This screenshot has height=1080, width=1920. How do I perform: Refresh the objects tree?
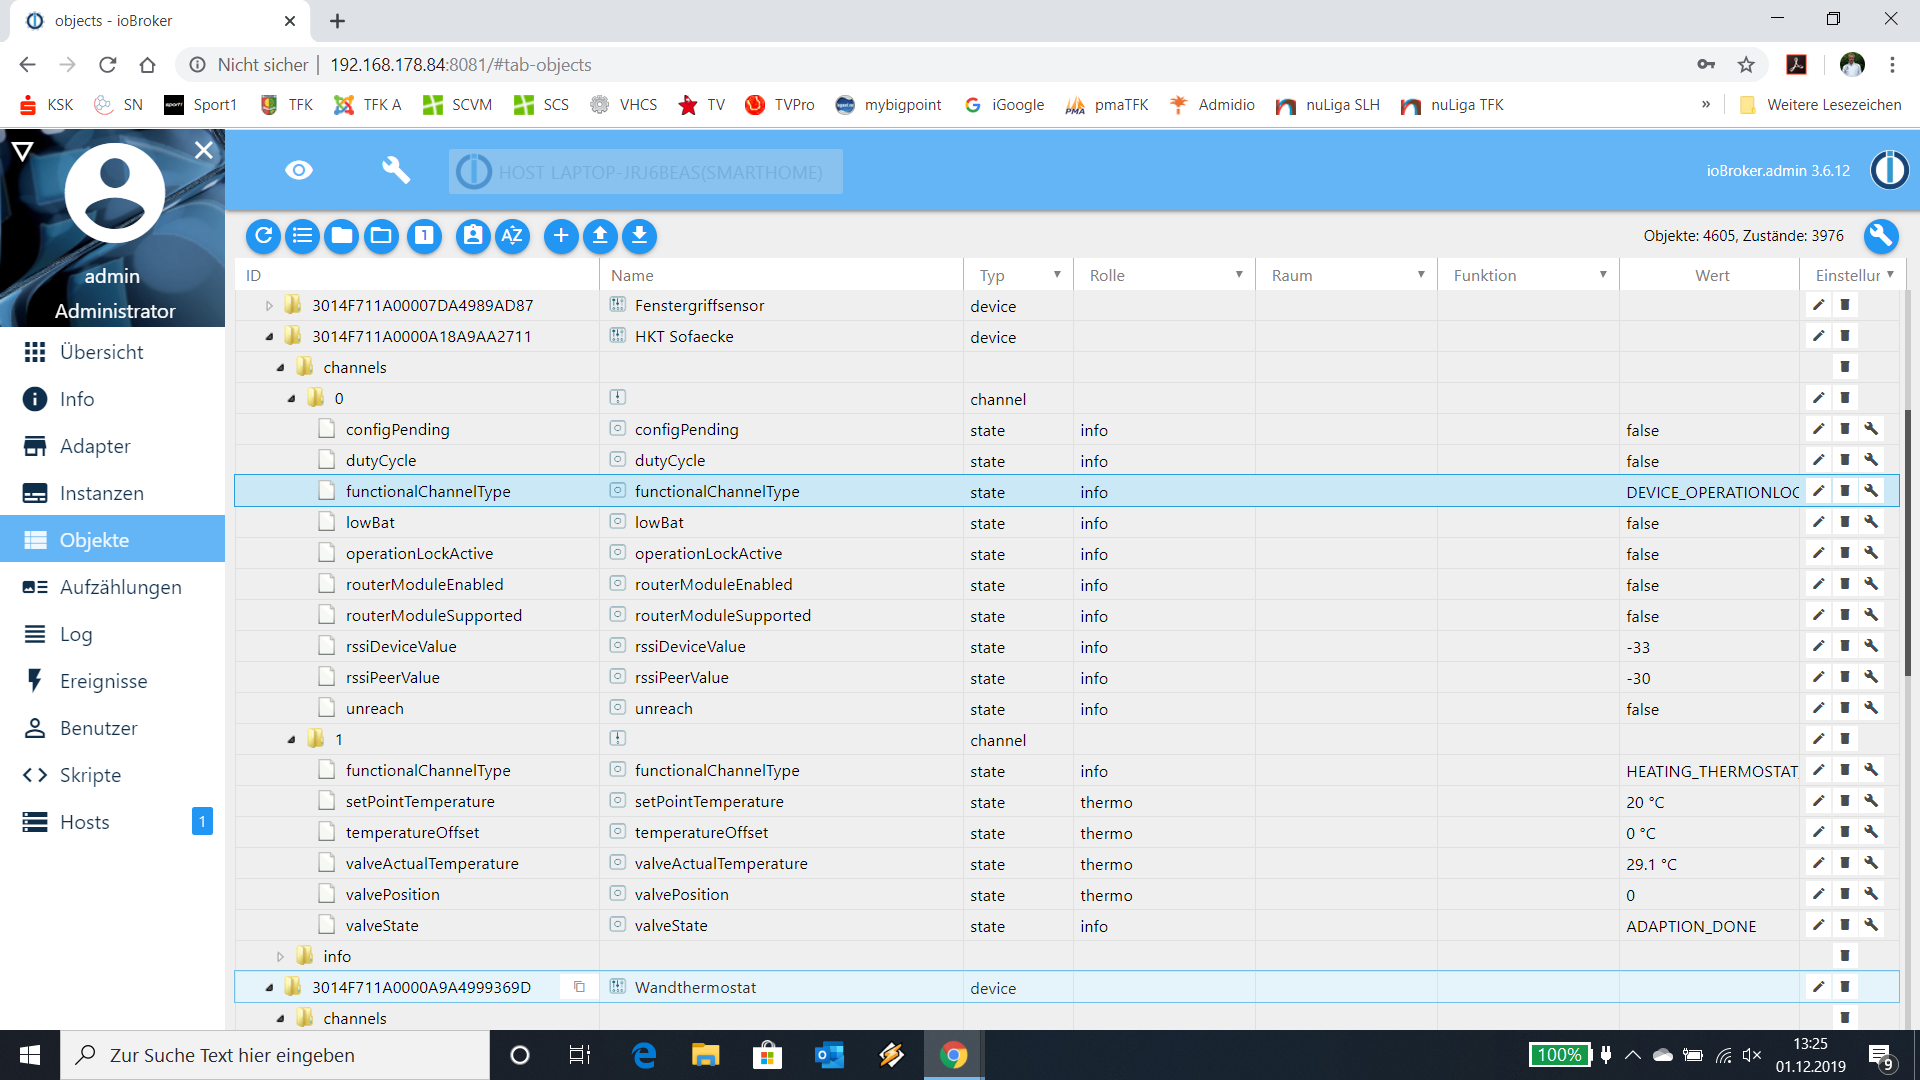pyautogui.click(x=263, y=236)
